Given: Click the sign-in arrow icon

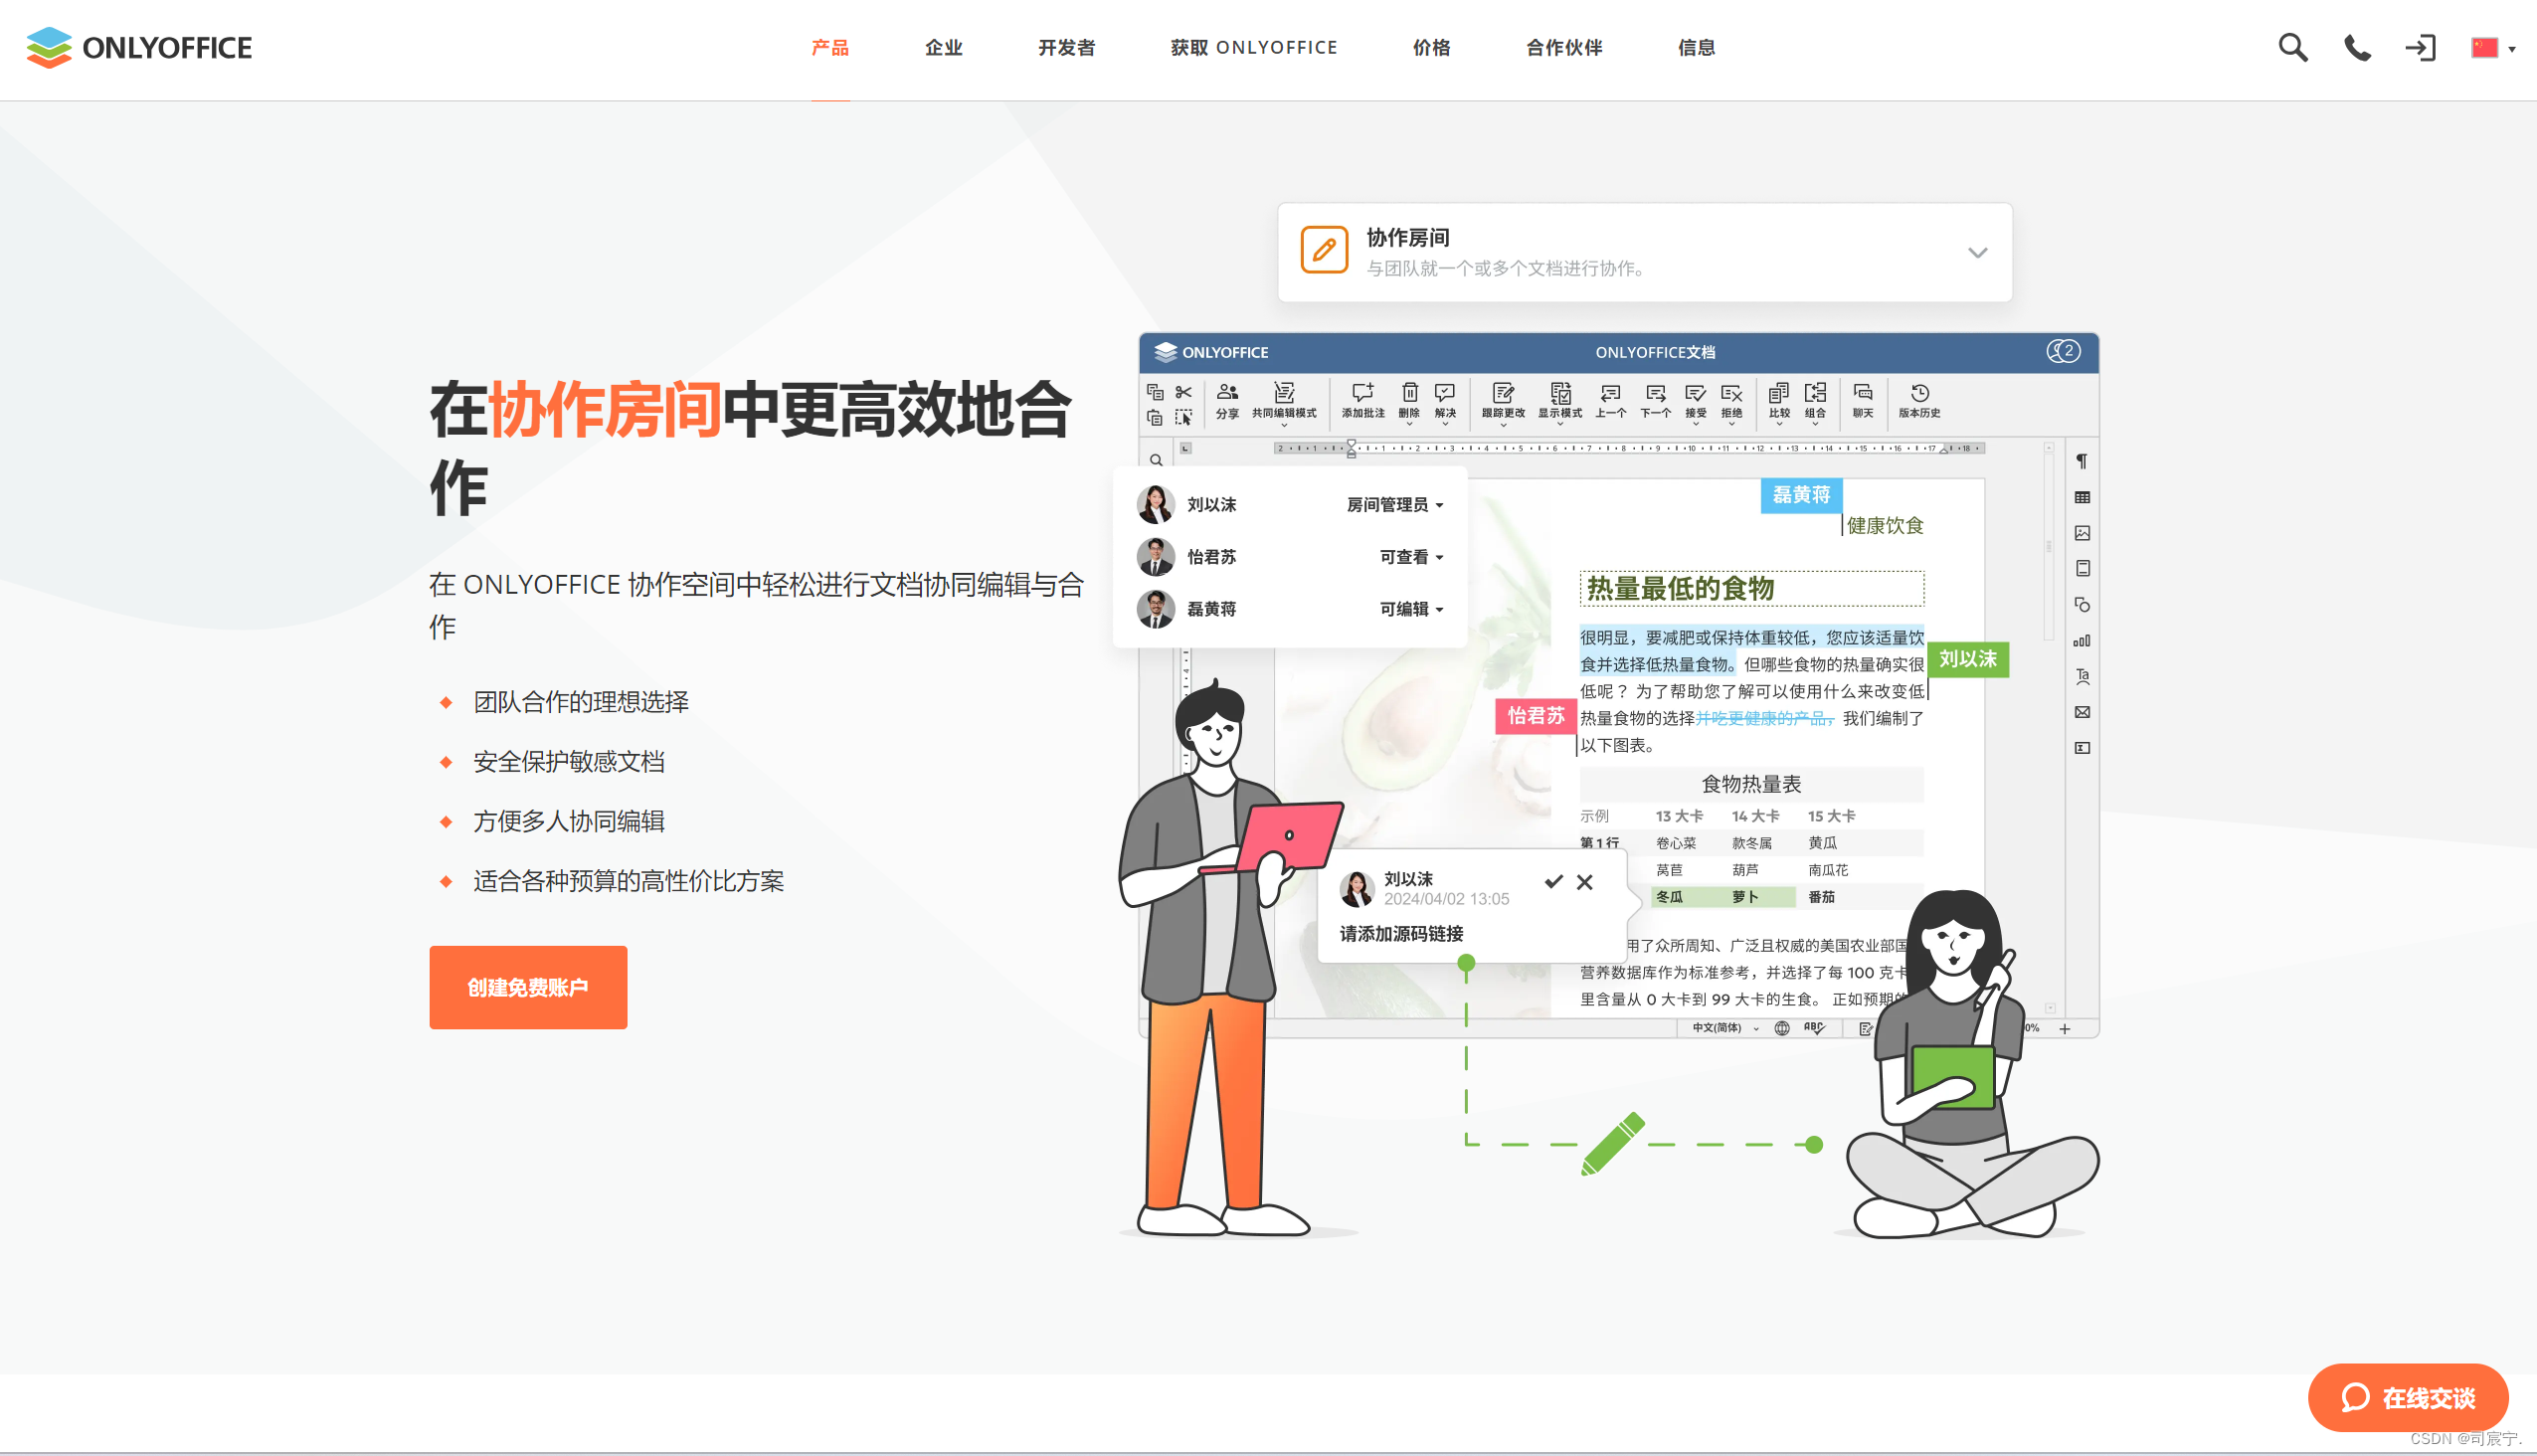Looking at the screenshot, I should pyautogui.click(x=2420, y=47).
